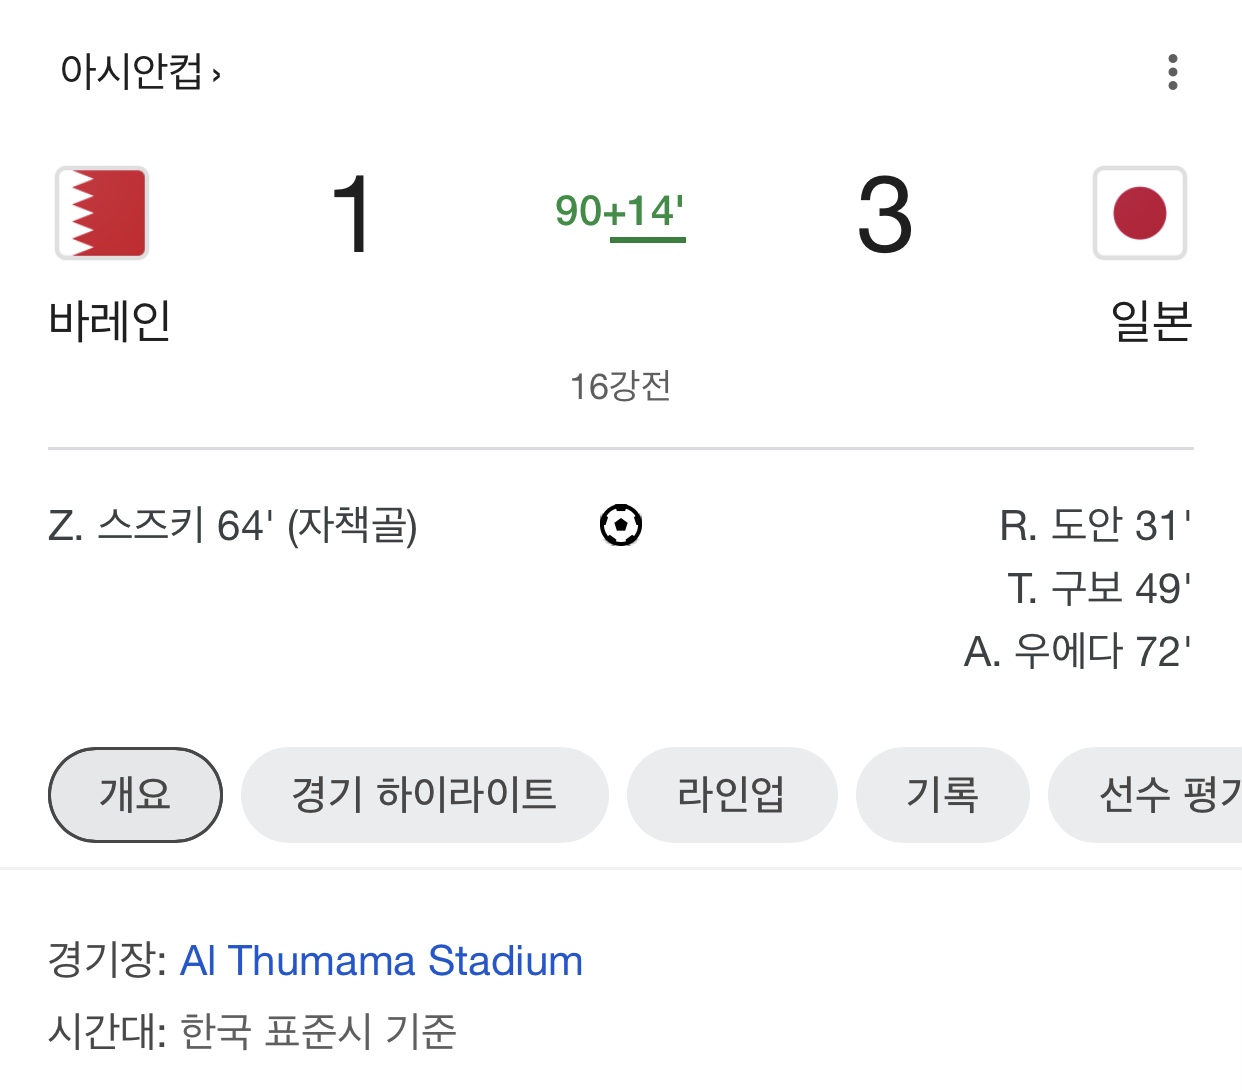1242x1092 pixels.
Task: Click Japan's score of 3
Action: click(x=885, y=214)
